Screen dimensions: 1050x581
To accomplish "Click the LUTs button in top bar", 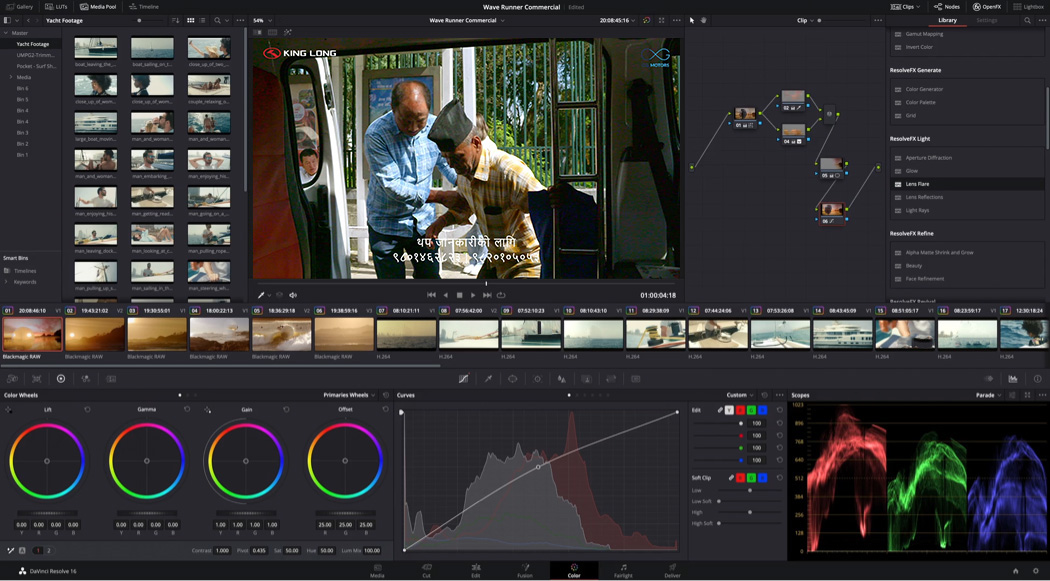I will [57, 6].
